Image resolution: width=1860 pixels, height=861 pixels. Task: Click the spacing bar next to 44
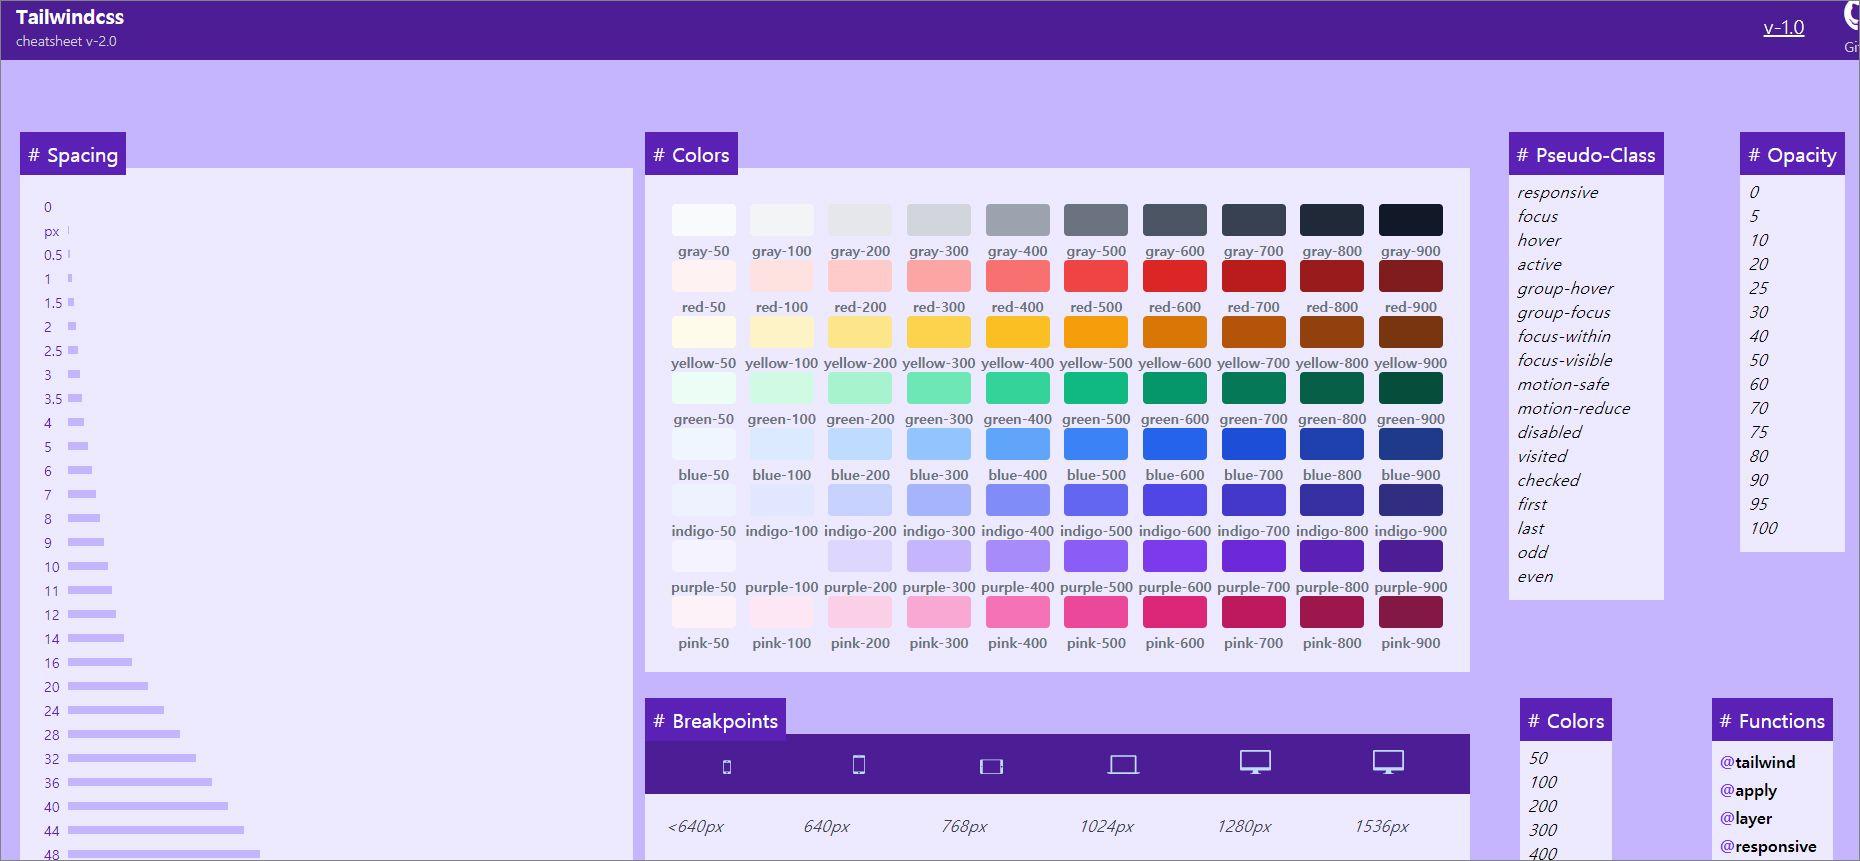pos(156,830)
